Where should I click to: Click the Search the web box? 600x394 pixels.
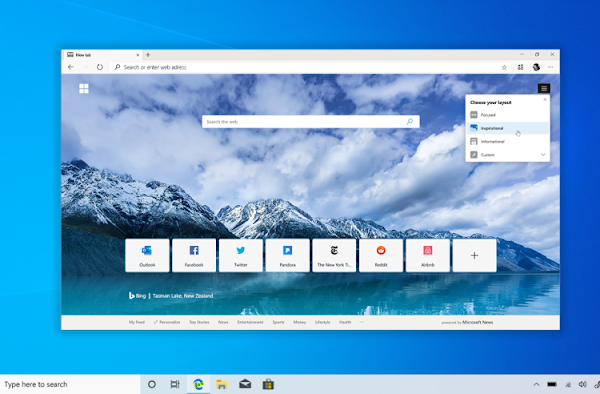point(311,122)
